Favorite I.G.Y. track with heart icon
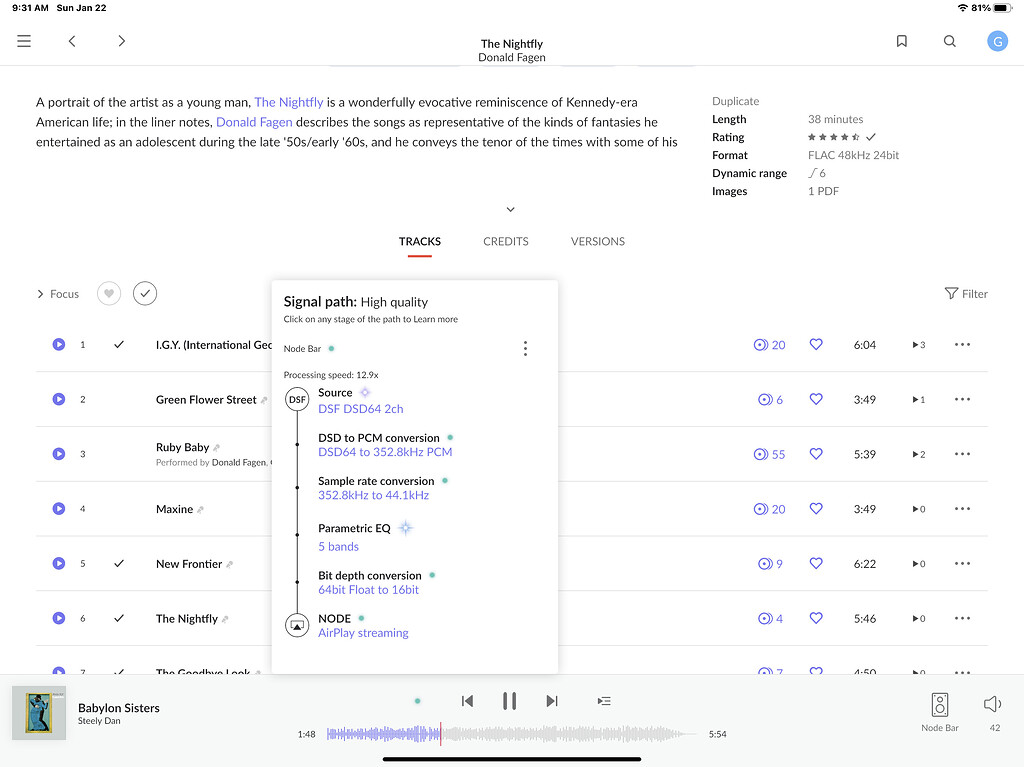Image resolution: width=1024 pixels, height=767 pixels. [816, 344]
